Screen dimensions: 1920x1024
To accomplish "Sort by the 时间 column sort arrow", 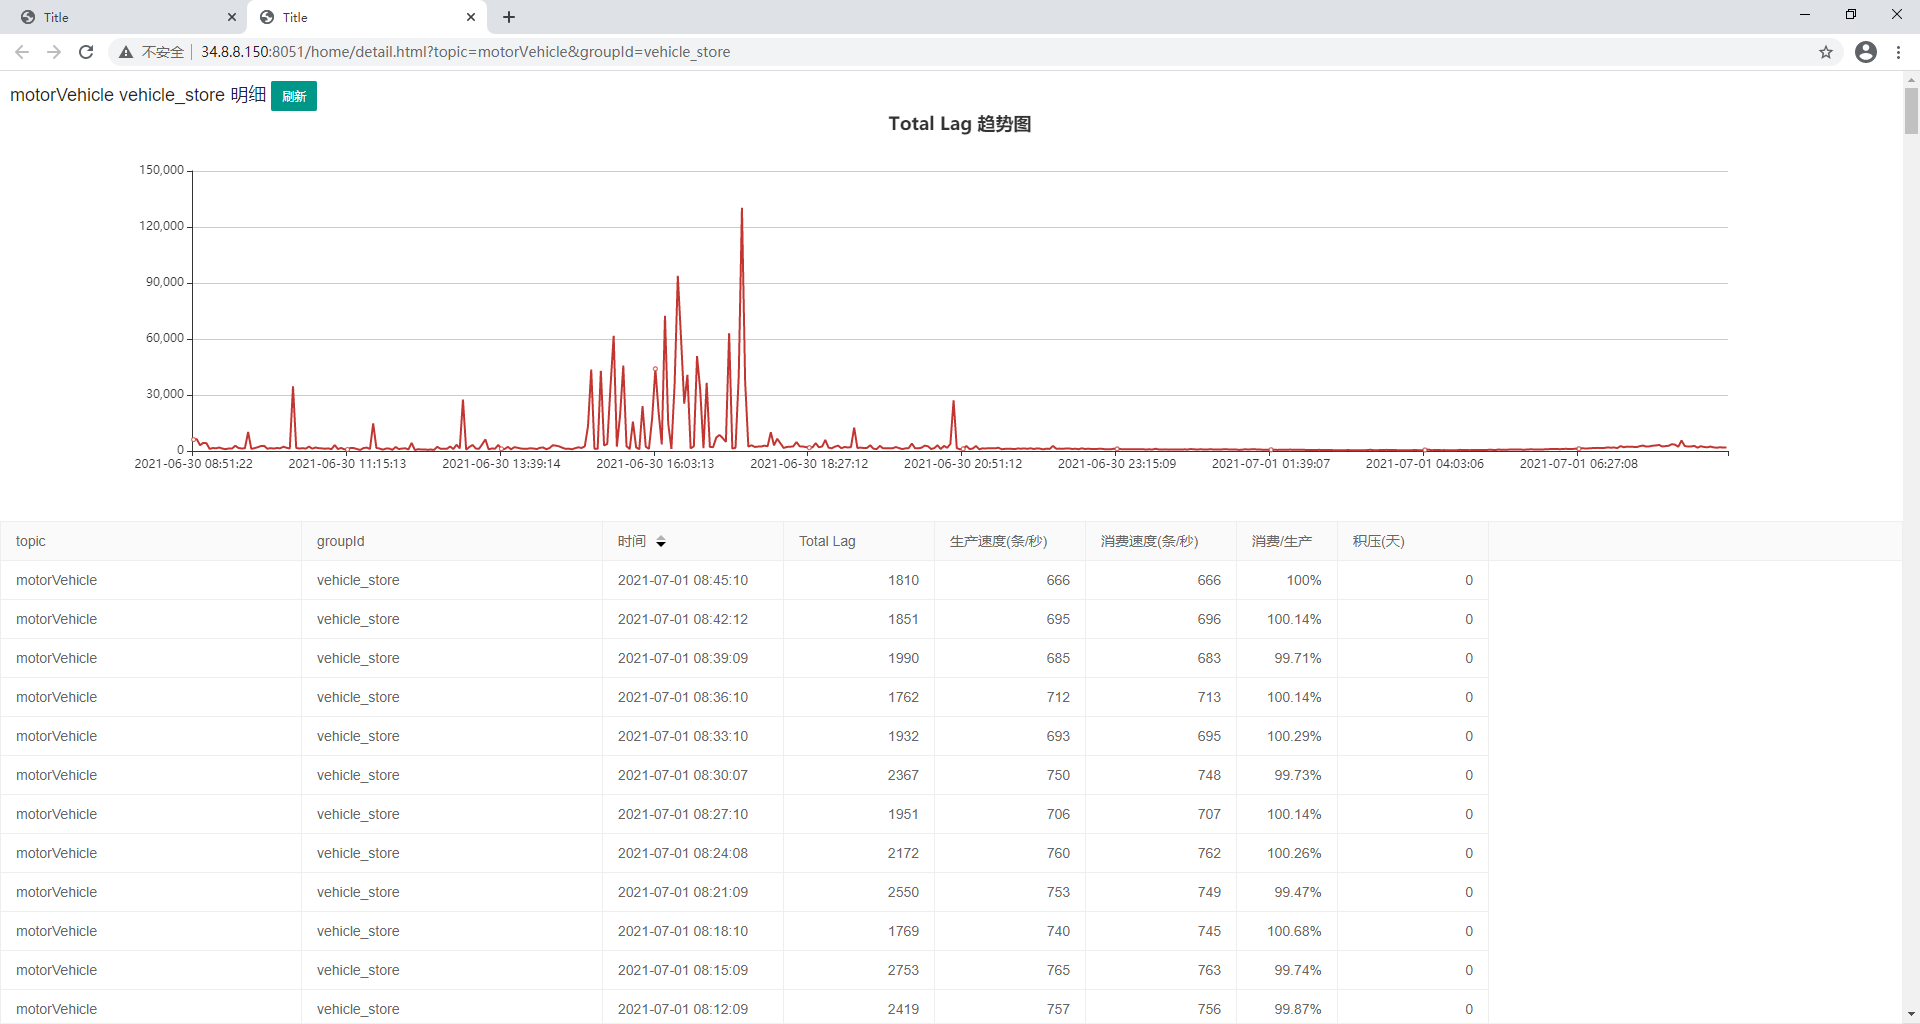I will [x=661, y=542].
